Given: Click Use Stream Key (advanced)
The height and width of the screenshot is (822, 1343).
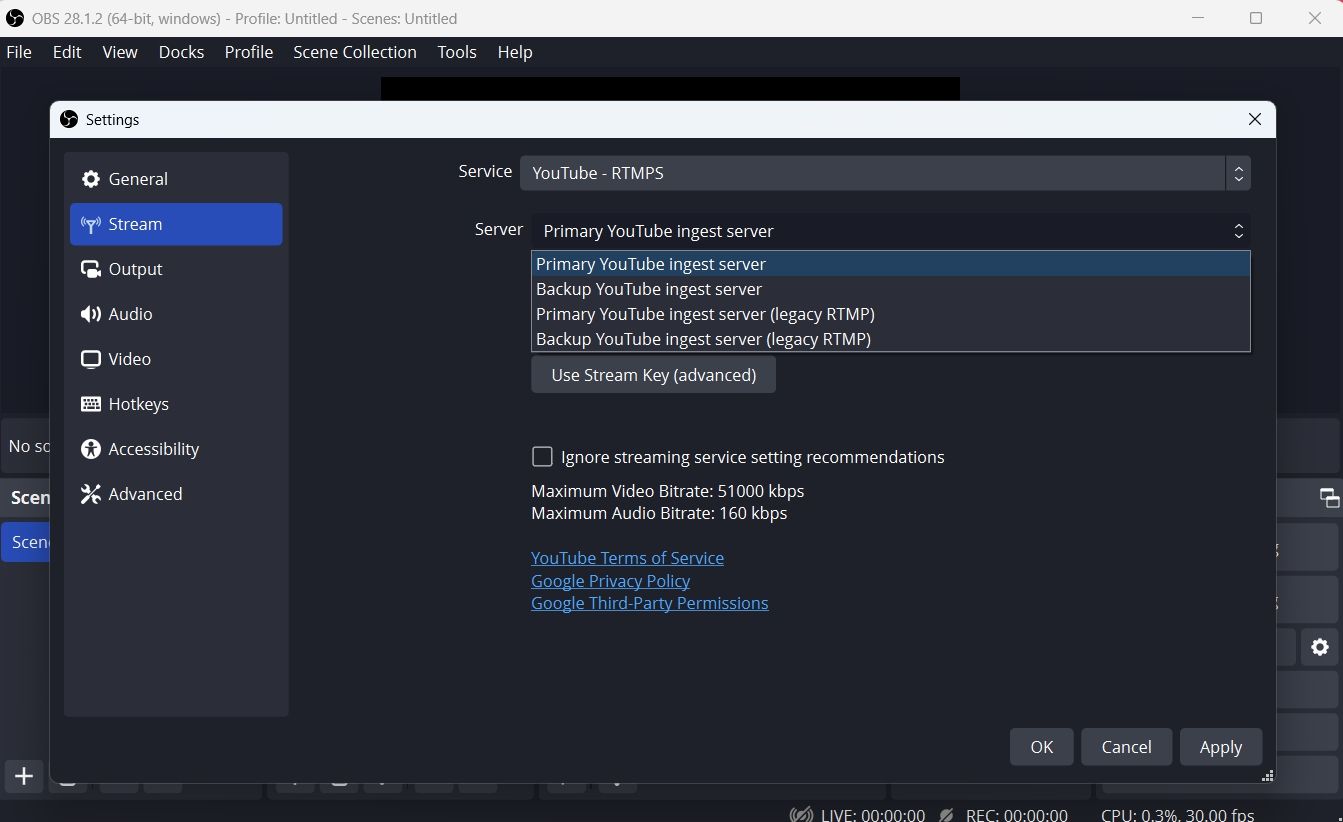Looking at the screenshot, I should (653, 374).
